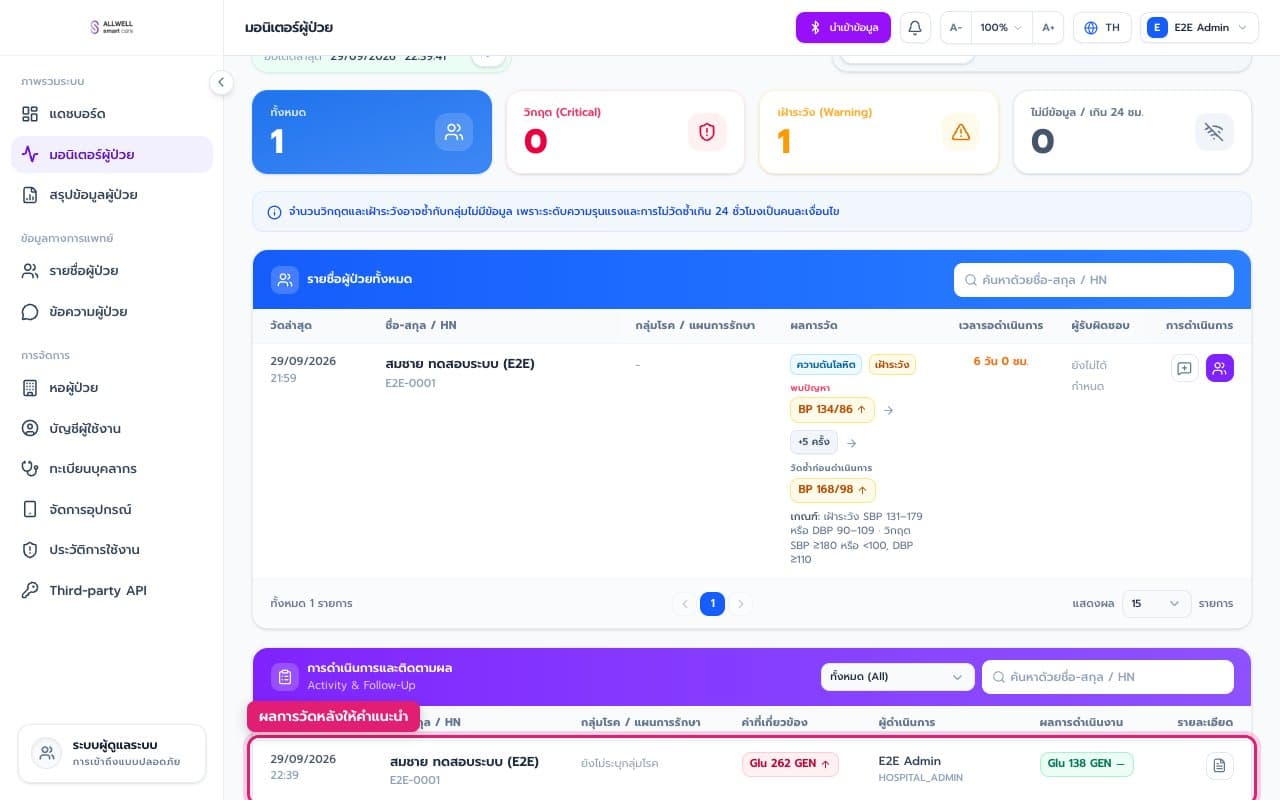This screenshot has width=1280, height=800.
Task: Open ประวัติการใช้งาน in the sidebar
Action: 112,550
